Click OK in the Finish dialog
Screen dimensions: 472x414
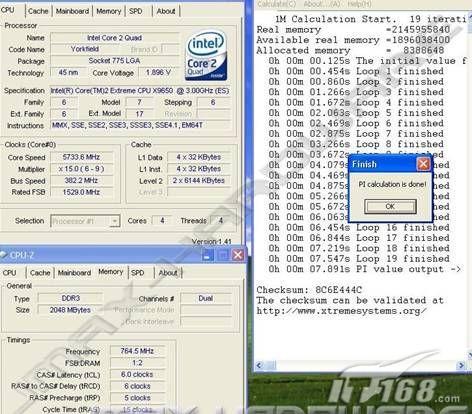point(390,206)
